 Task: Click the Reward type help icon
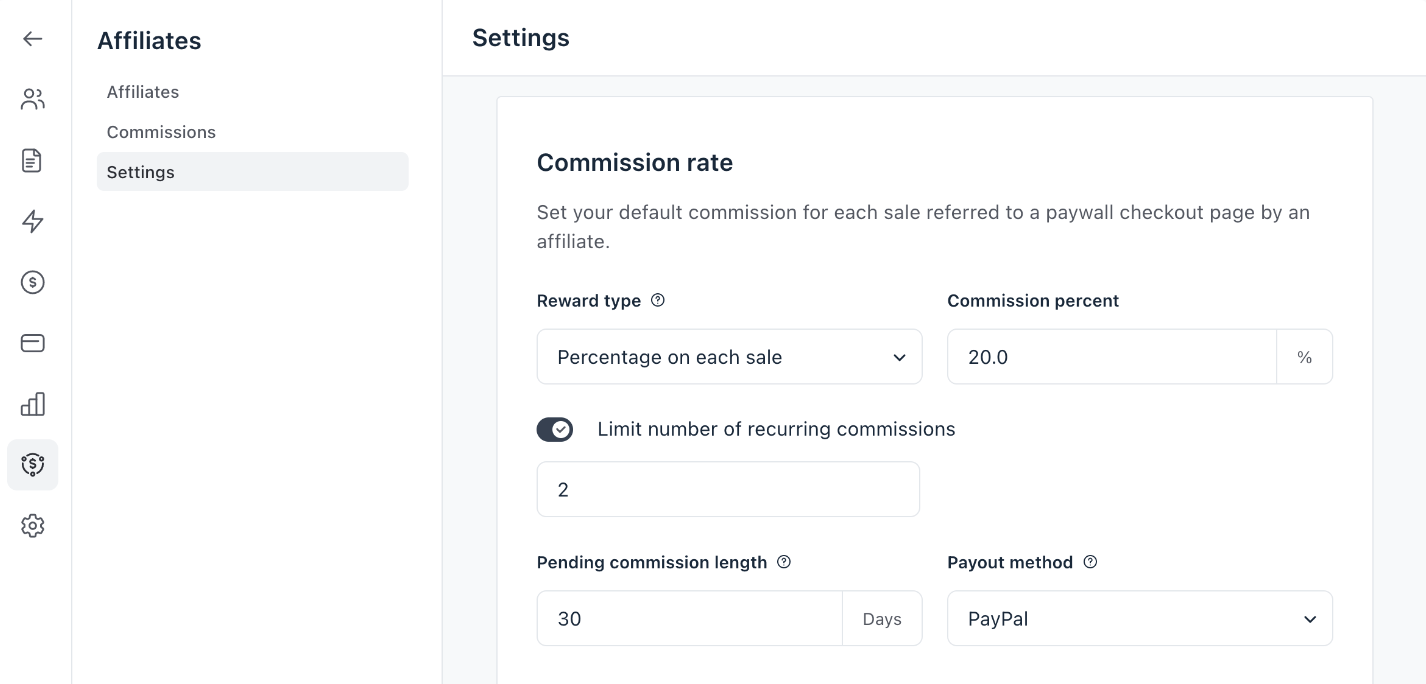click(x=658, y=300)
